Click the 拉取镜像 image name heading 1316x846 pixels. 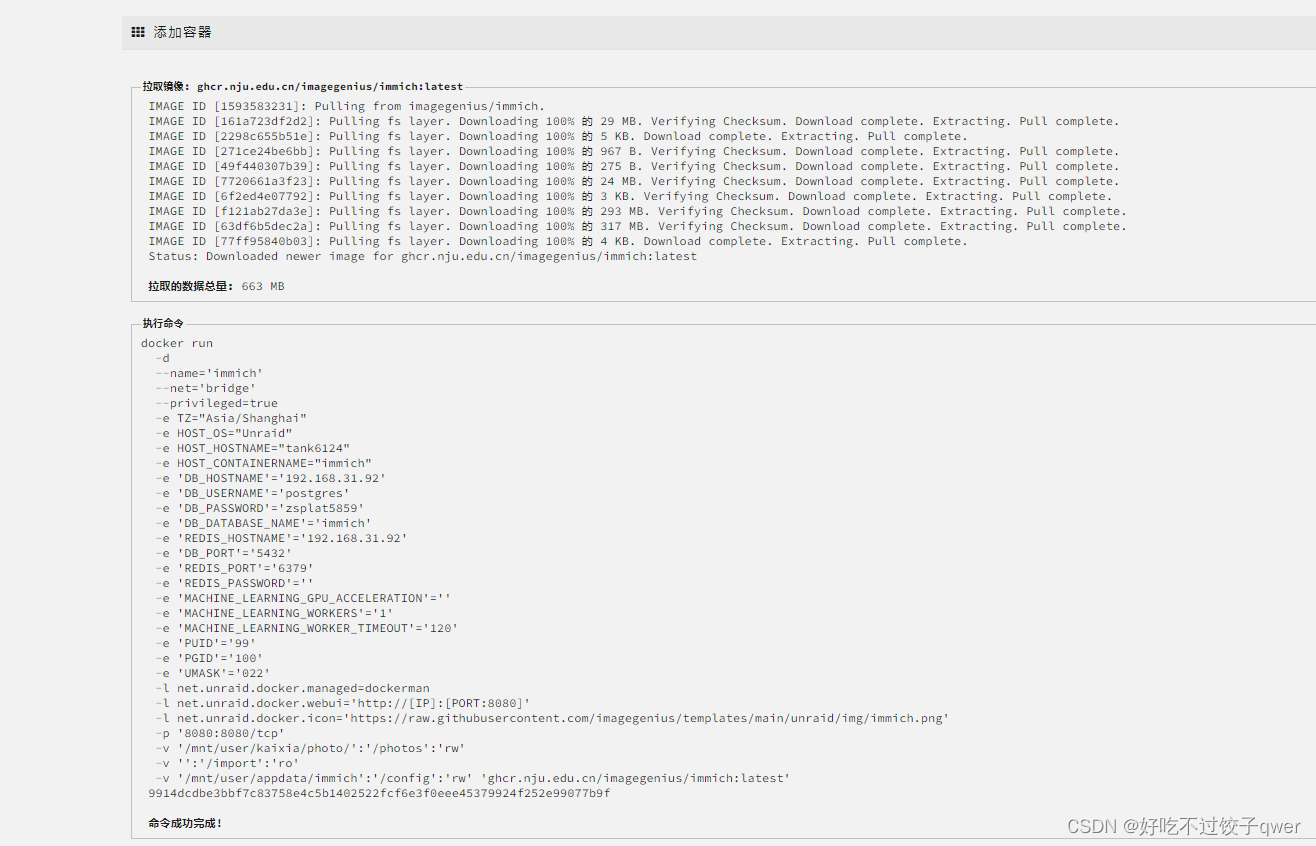point(303,87)
